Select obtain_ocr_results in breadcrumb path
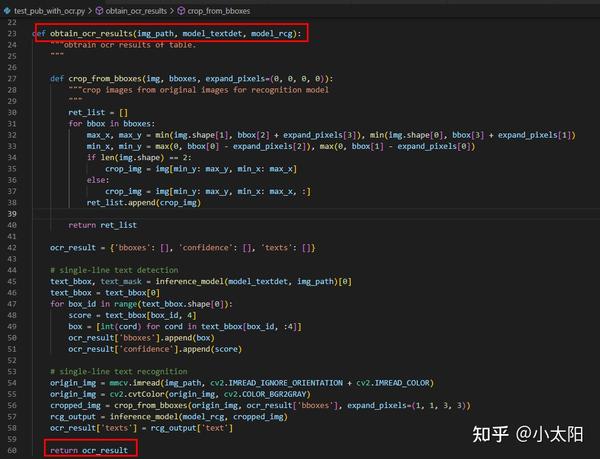Image resolution: width=600 pixels, height=459 pixels. tap(136, 11)
